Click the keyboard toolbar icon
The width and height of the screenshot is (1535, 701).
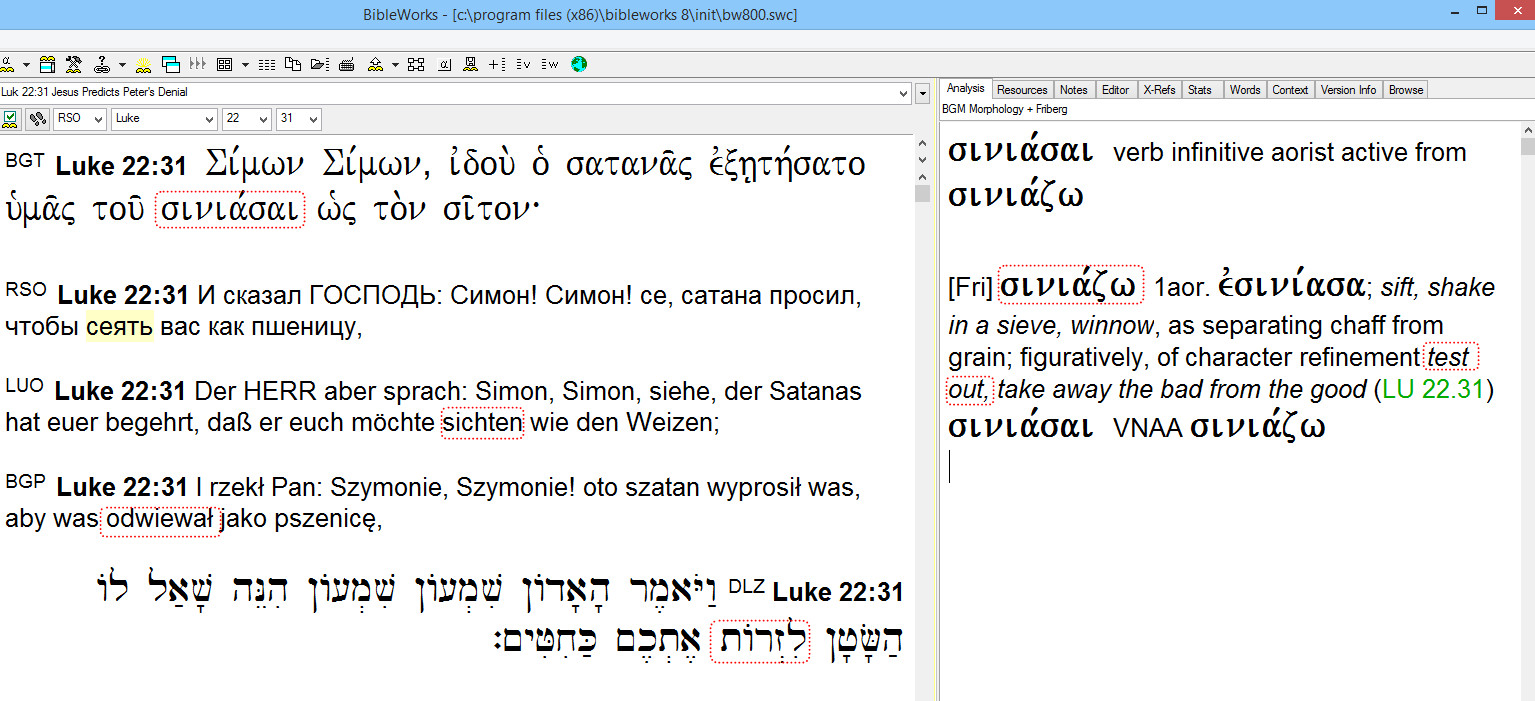tap(347, 64)
